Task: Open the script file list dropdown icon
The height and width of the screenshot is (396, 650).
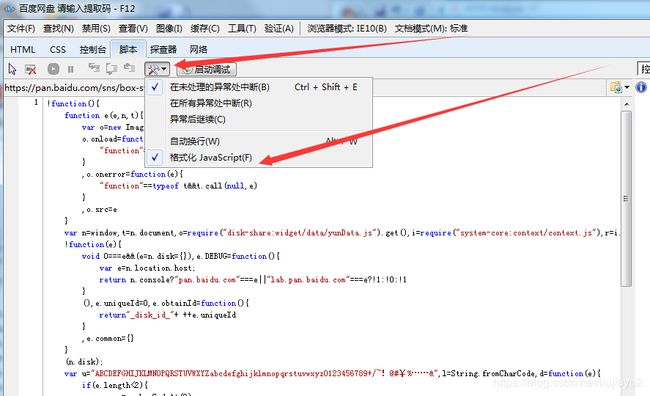Action: (619, 87)
